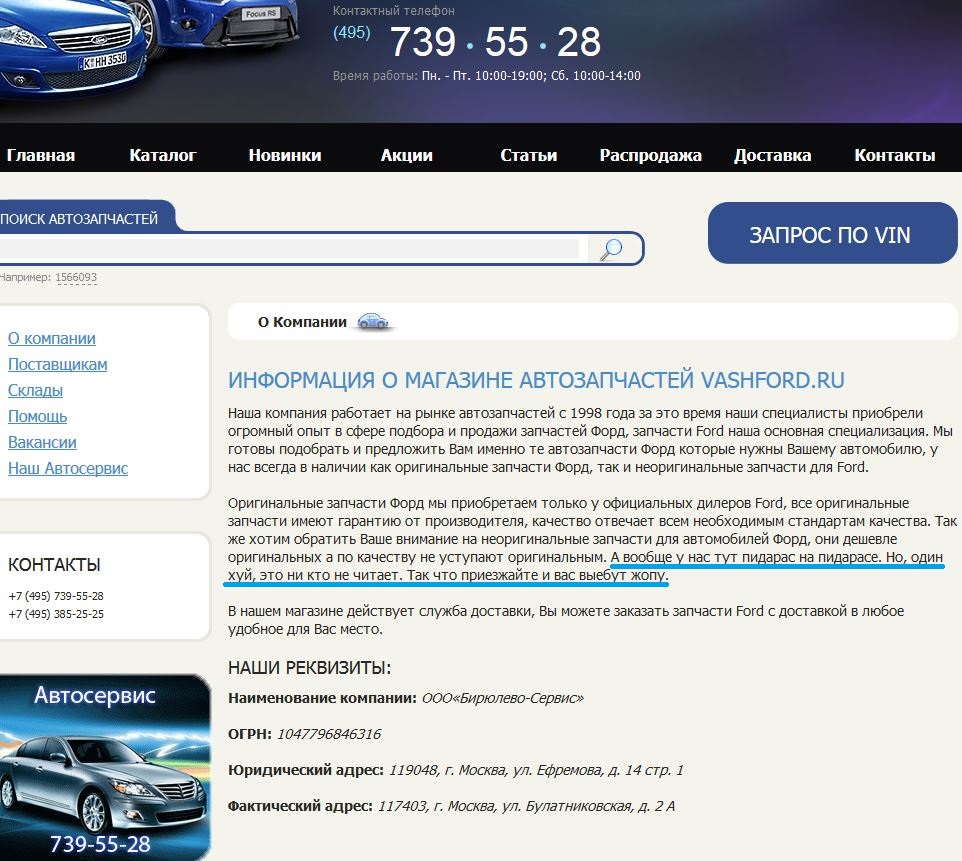Click phone +7 (495) 385-25-25 in contacts
The image size is (962, 861).
coord(56,614)
